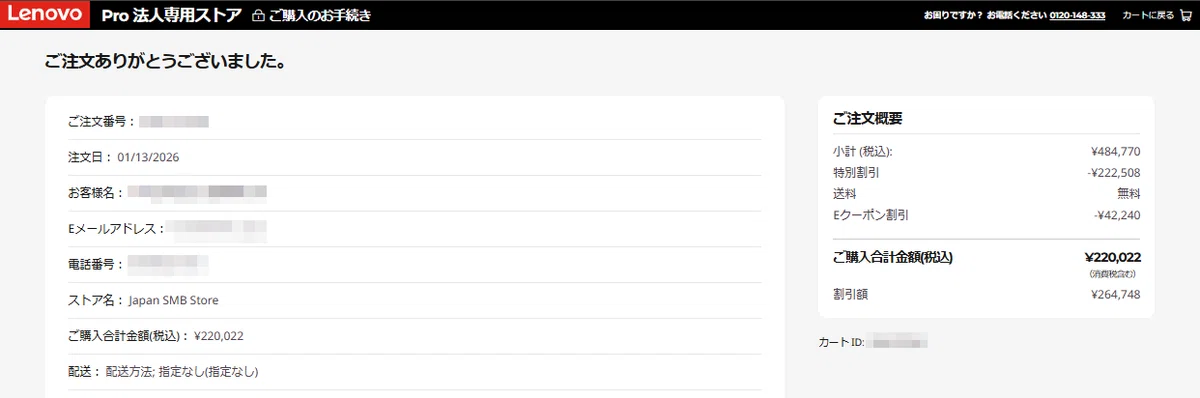Image resolution: width=1200 pixels, height=398 pixels.
Task: Click the ご注文概要 summary heading
Action: pos(868,118)
